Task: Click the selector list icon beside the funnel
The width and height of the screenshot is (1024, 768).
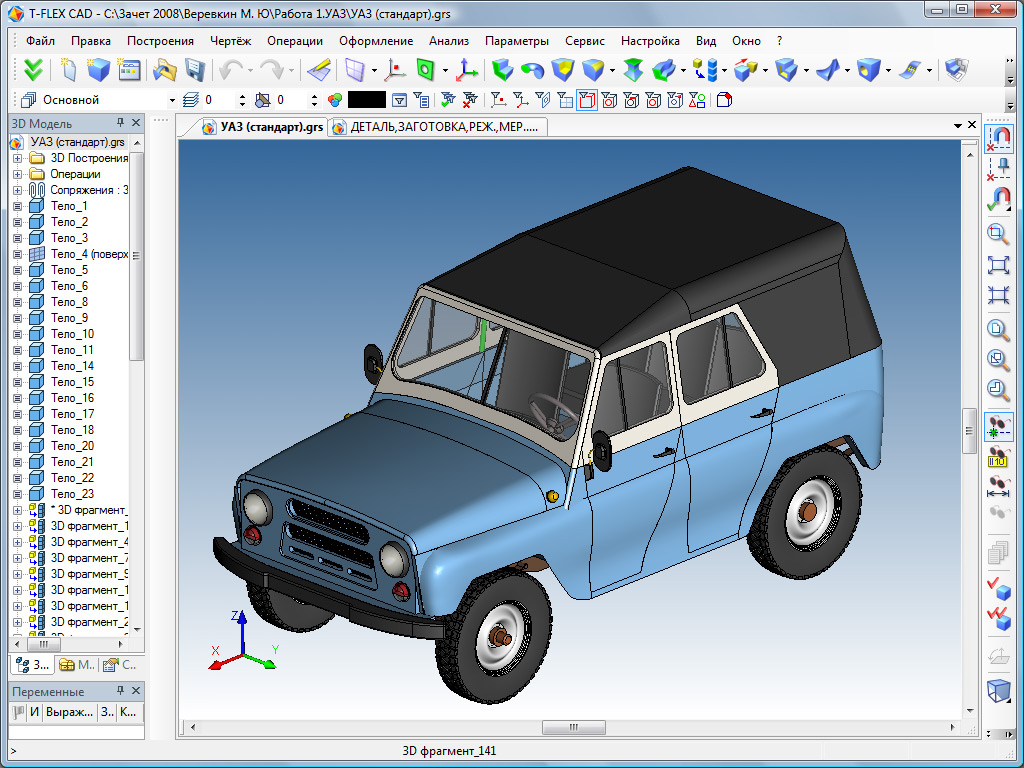Action: pos(421,101)
